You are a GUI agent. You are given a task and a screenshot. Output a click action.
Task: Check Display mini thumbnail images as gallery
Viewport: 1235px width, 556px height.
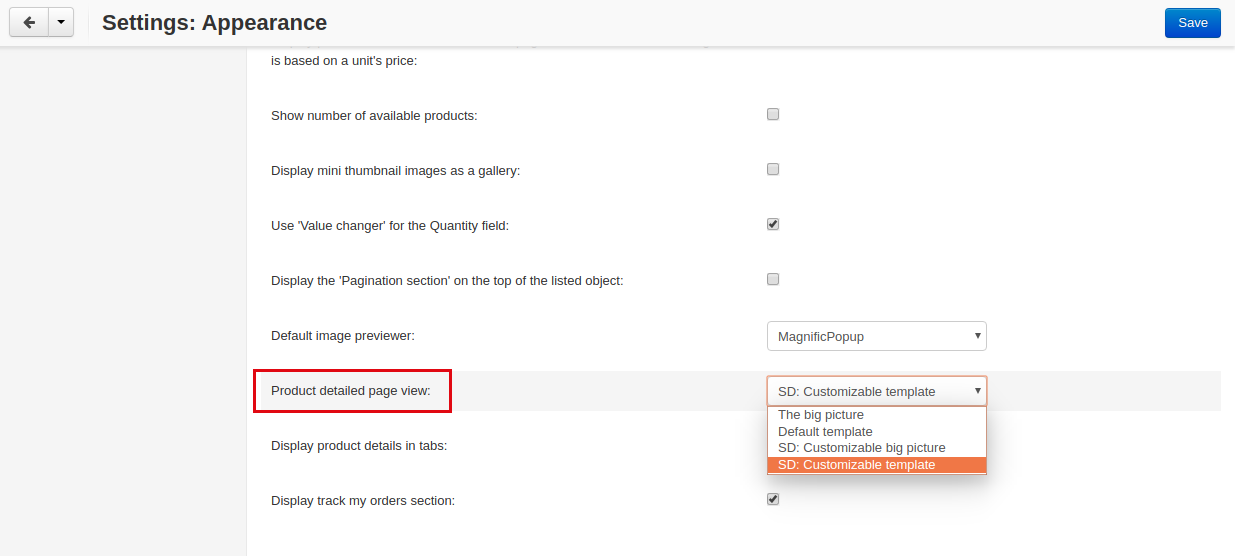(x=773, y=169)
